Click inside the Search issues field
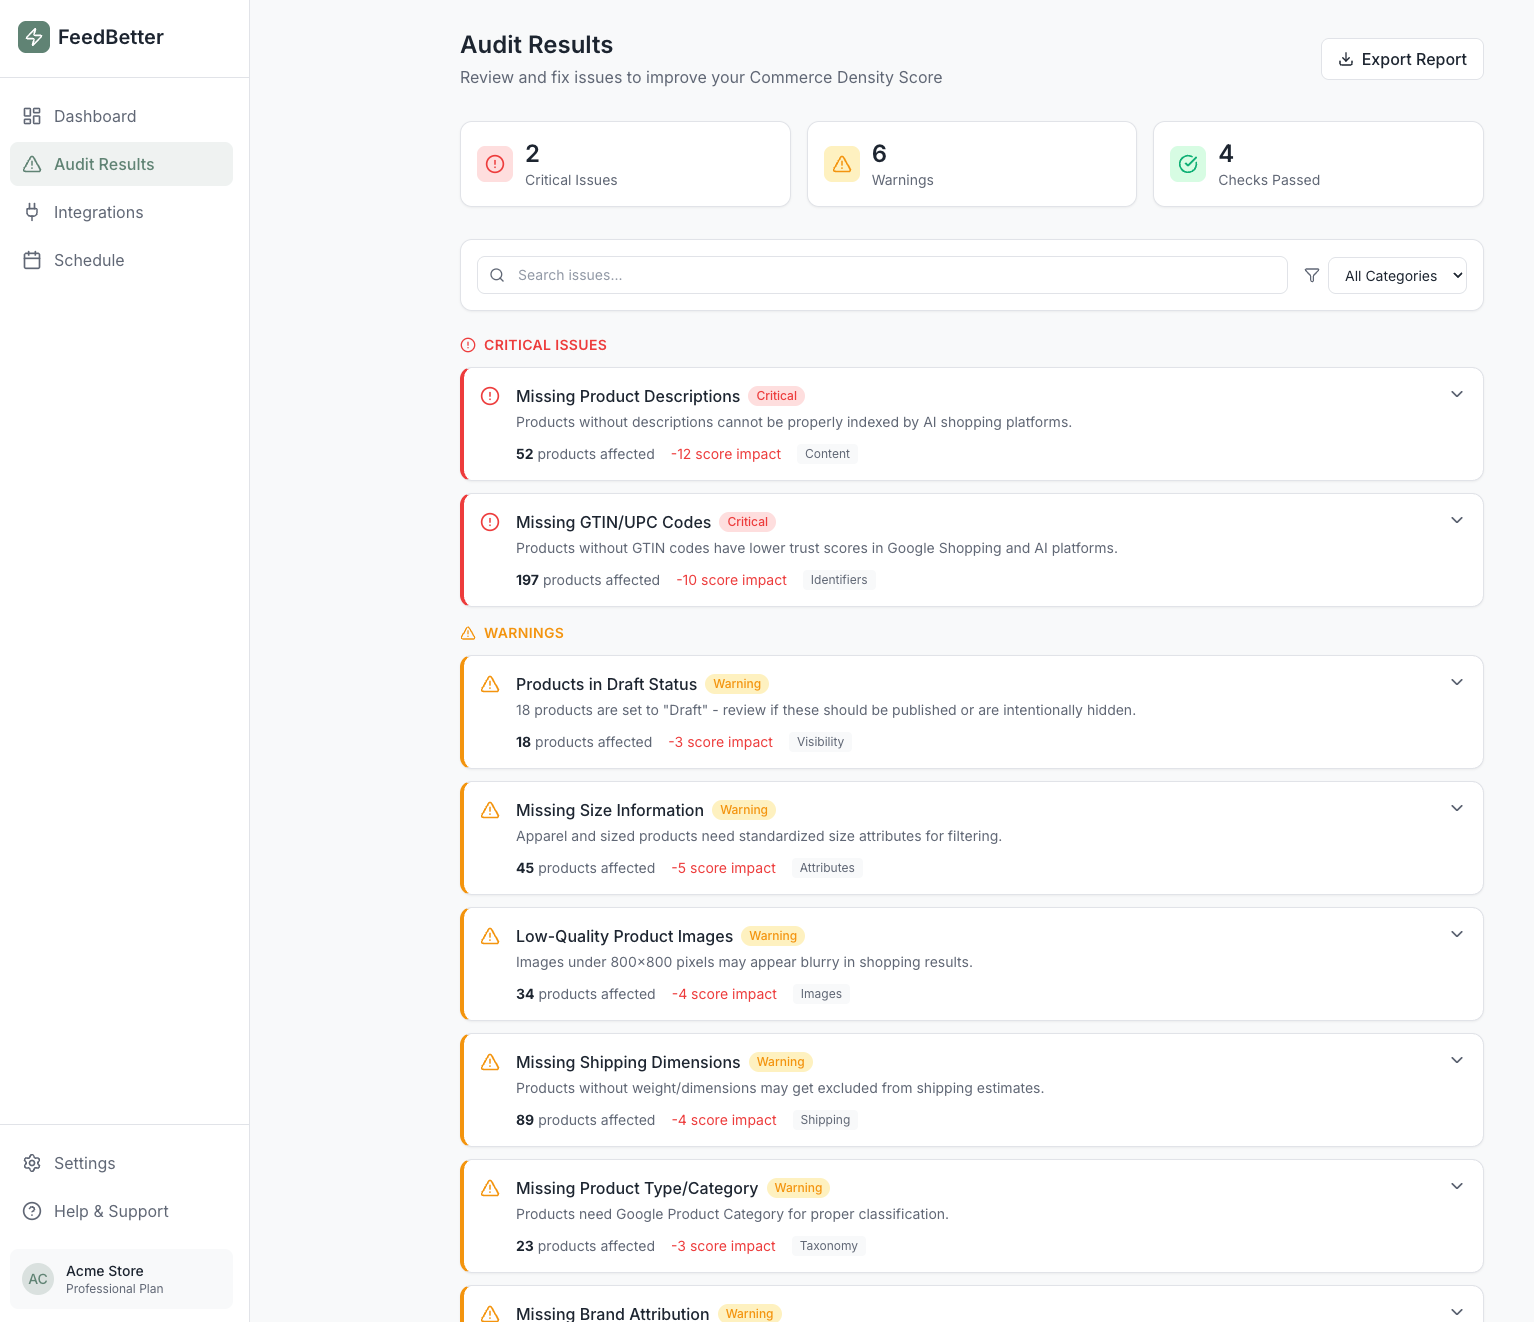Image resolution: width=1534 pixels, height=1322 pixels. (x=880, y=275)
